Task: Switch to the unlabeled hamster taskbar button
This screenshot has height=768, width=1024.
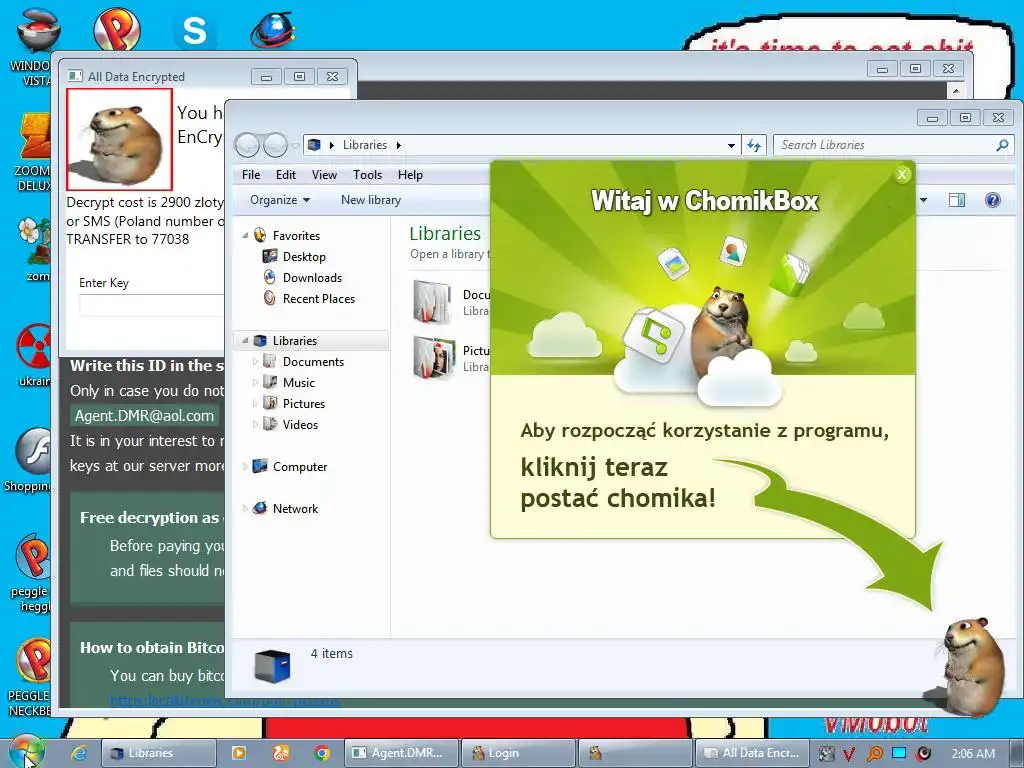Action: (634, 753)
